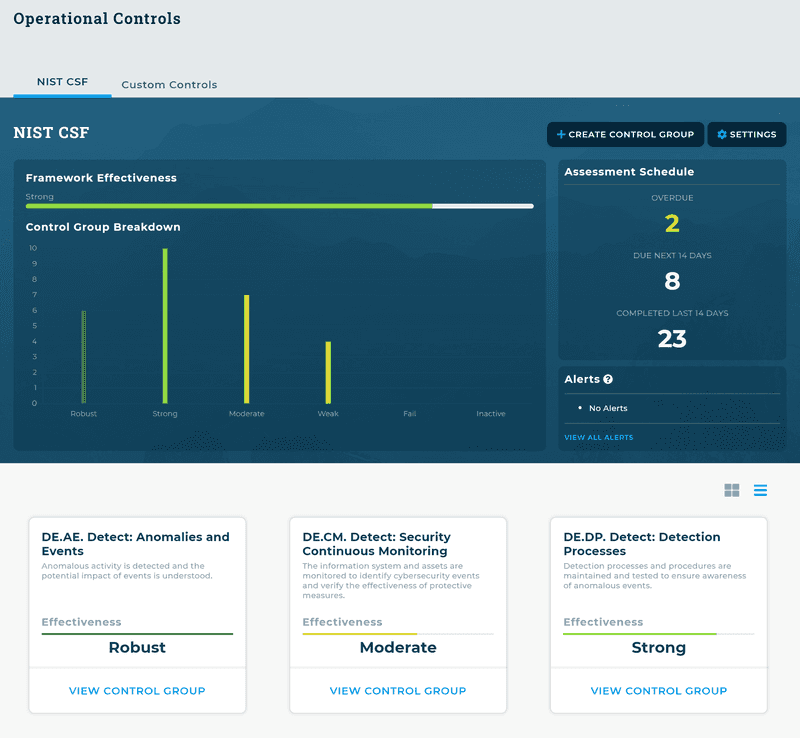Viewport: 800px width, 738px height.
Task: Follow the View All Alerts link
Action: 598,437
